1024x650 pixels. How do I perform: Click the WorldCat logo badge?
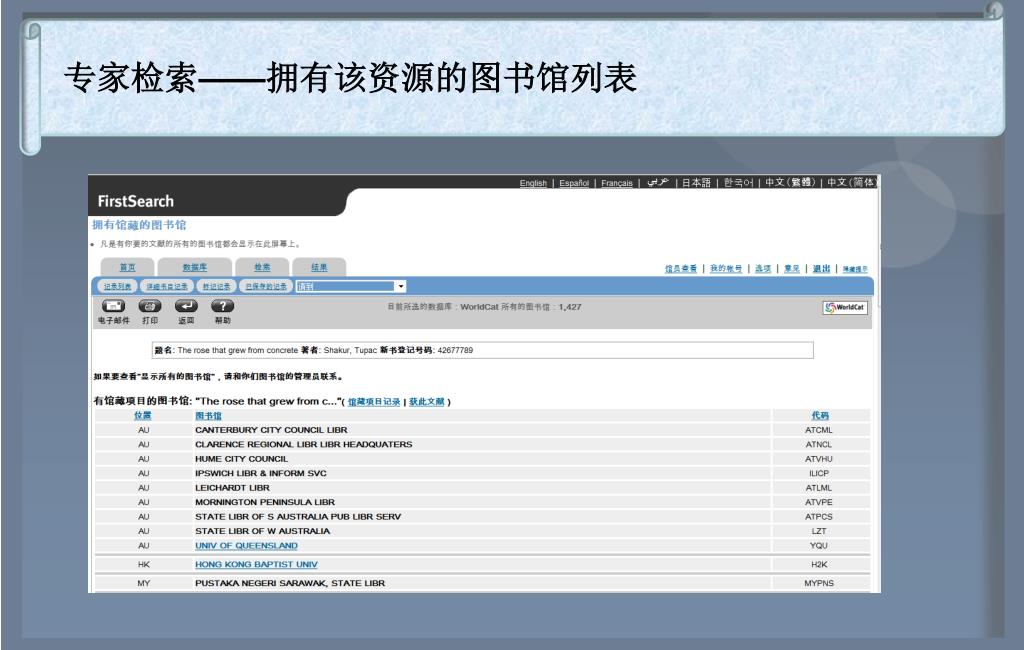click(845, 308)
